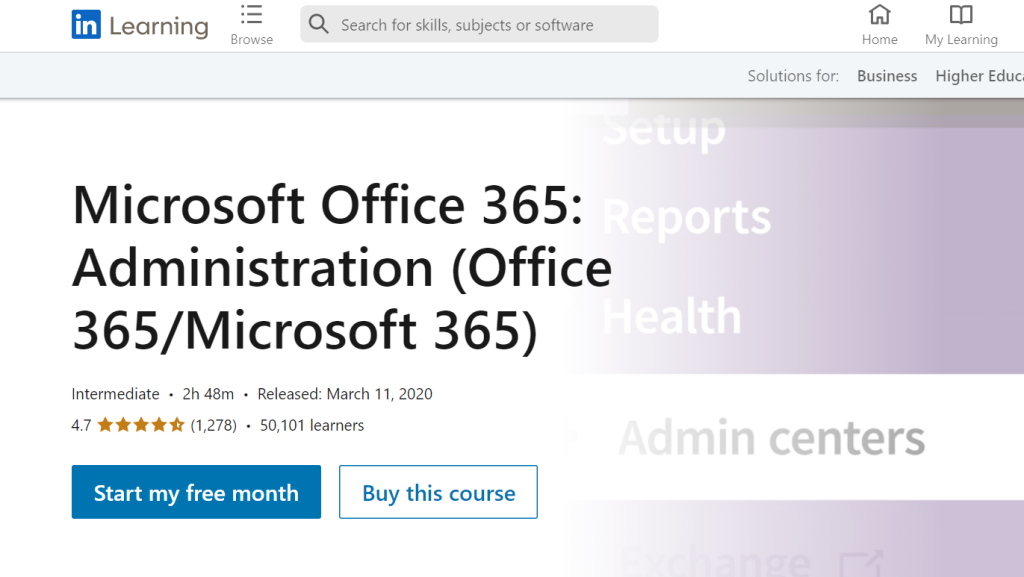This screenshot has width=1024, height=577.
Task: Select Business under Solutions for
Action: (x=887, y=75)
